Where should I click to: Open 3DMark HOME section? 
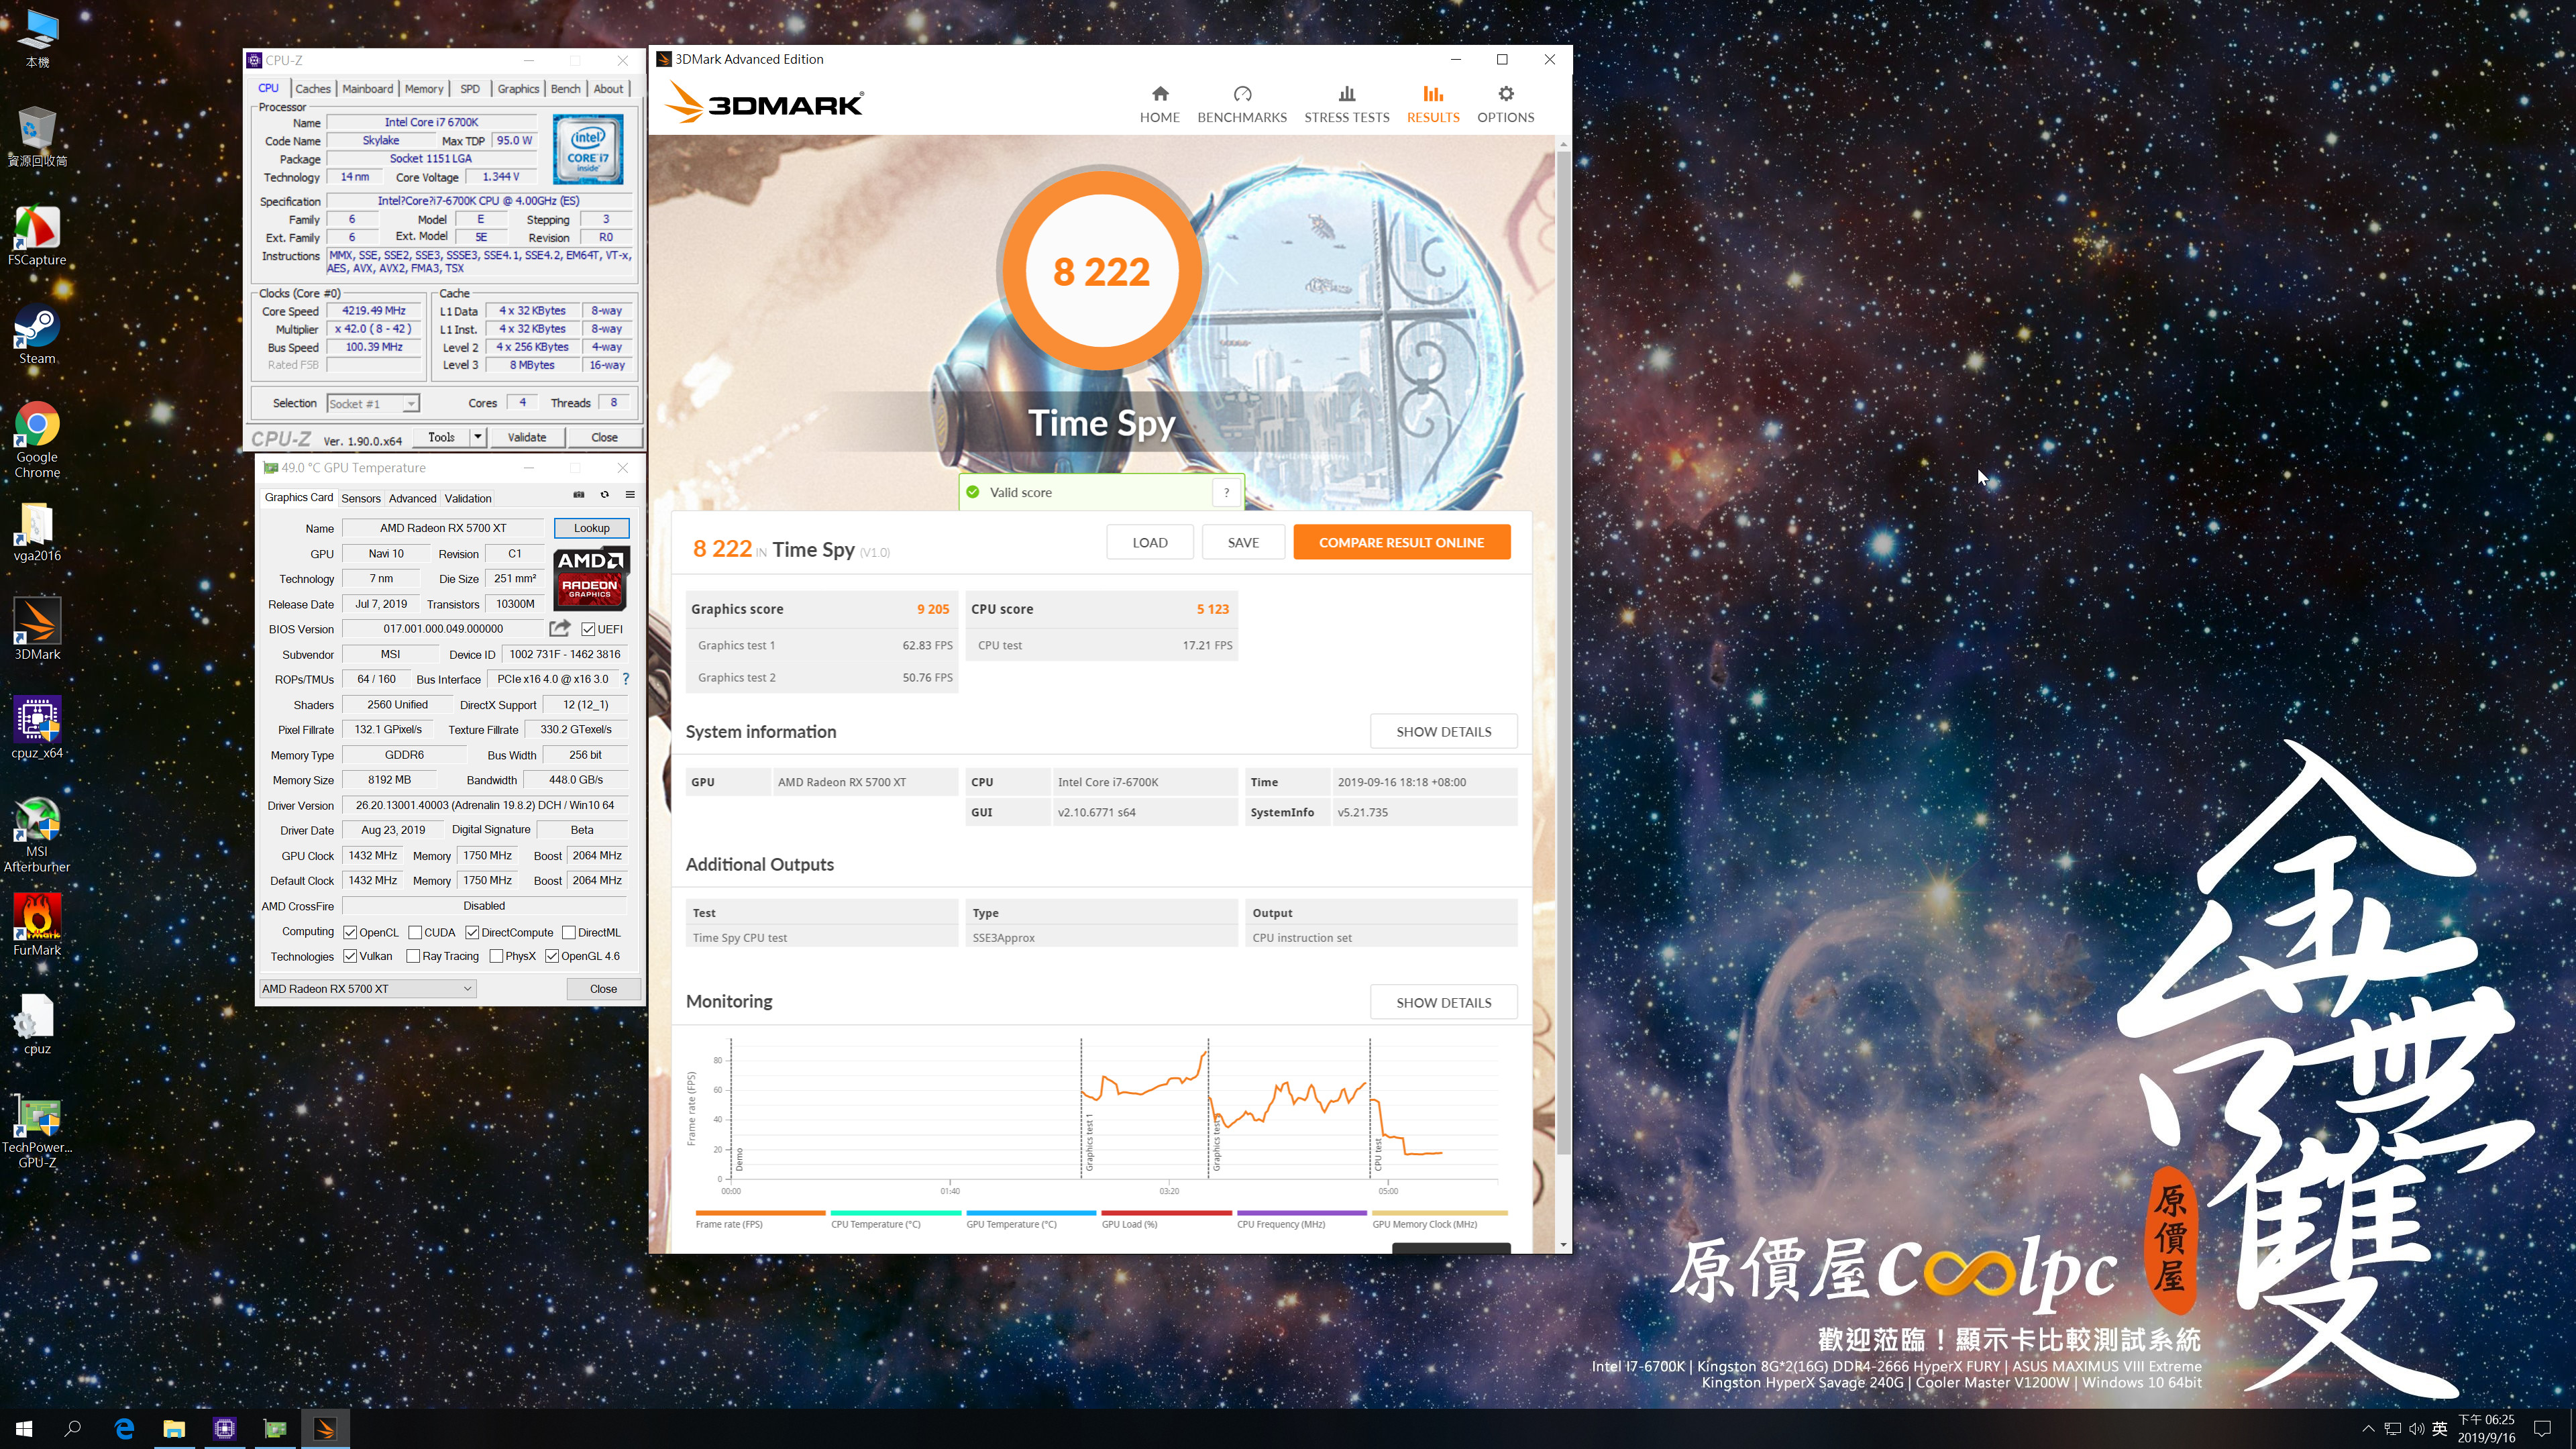pyautogui.click(x=1159, y=104)
